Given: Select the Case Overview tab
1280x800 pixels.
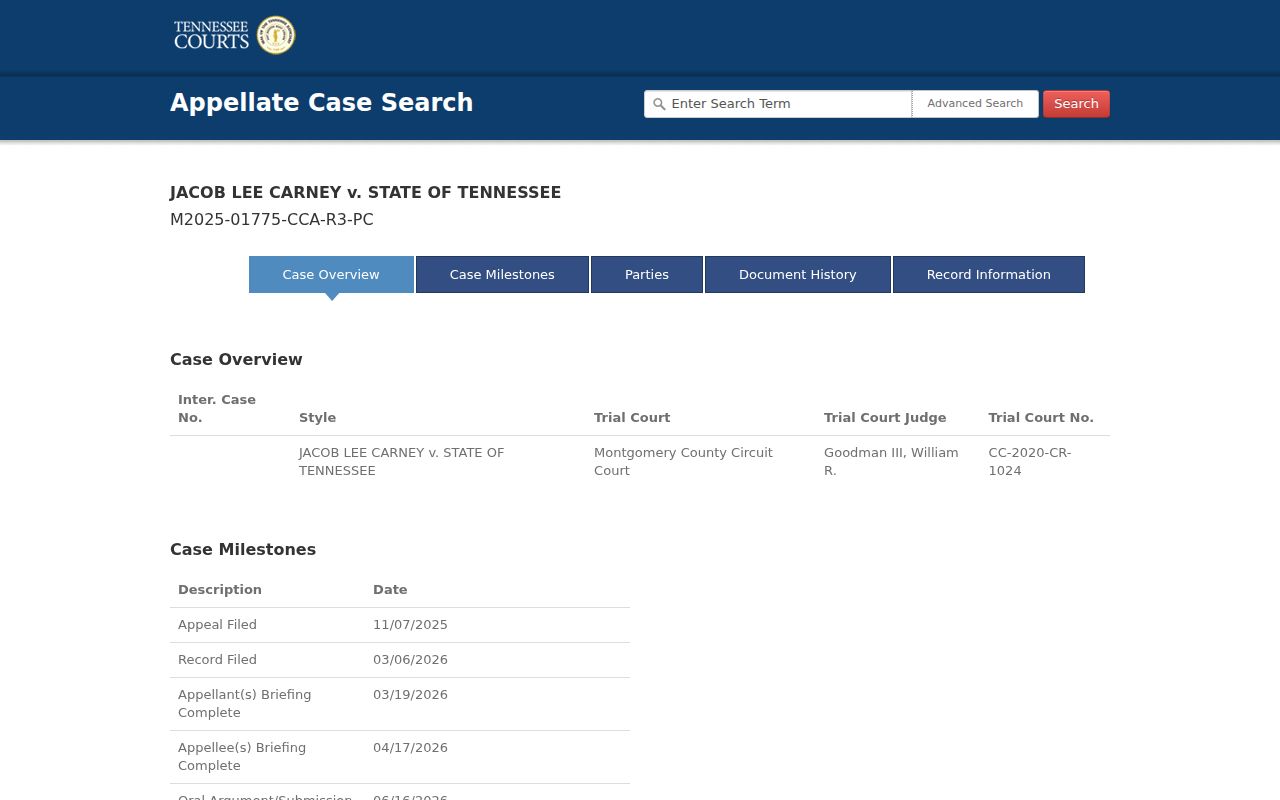Looking at the screenshot, I should pyautogui.click(x=331, y=274).
